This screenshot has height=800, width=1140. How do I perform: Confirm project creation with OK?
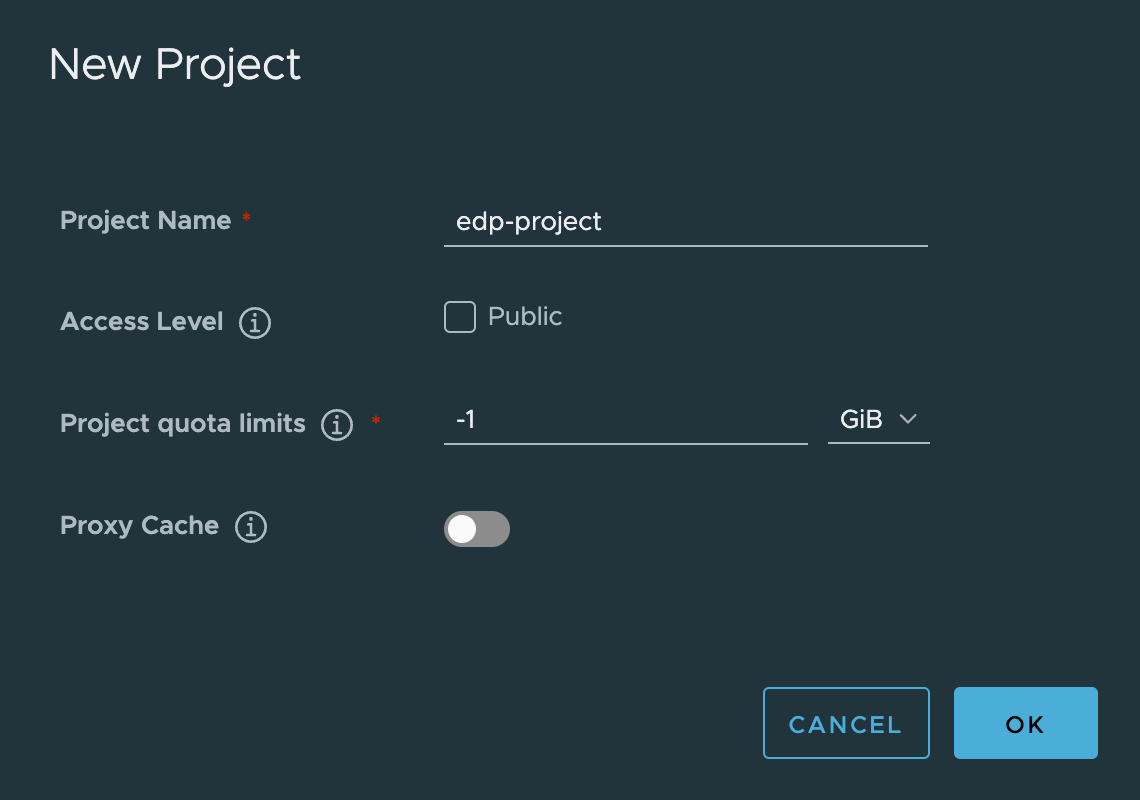pos(1025,723)
